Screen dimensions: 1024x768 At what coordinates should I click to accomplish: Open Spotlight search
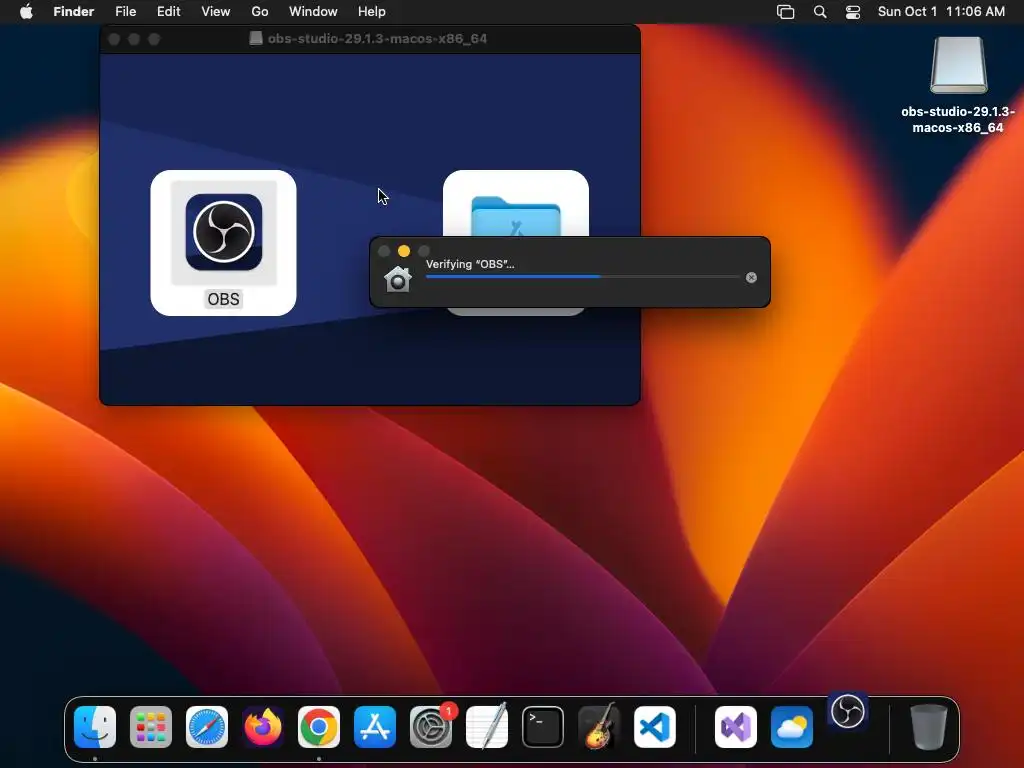820,12
